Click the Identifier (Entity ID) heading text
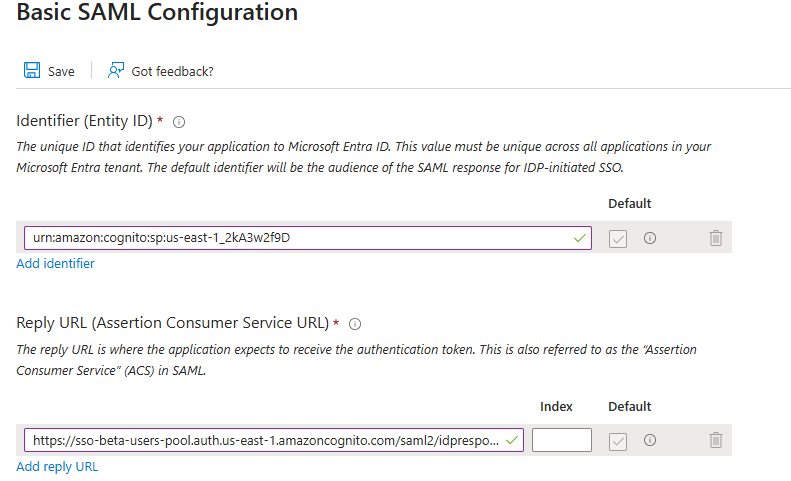This screenshot has width=791, height=481. tap(84, 121)
